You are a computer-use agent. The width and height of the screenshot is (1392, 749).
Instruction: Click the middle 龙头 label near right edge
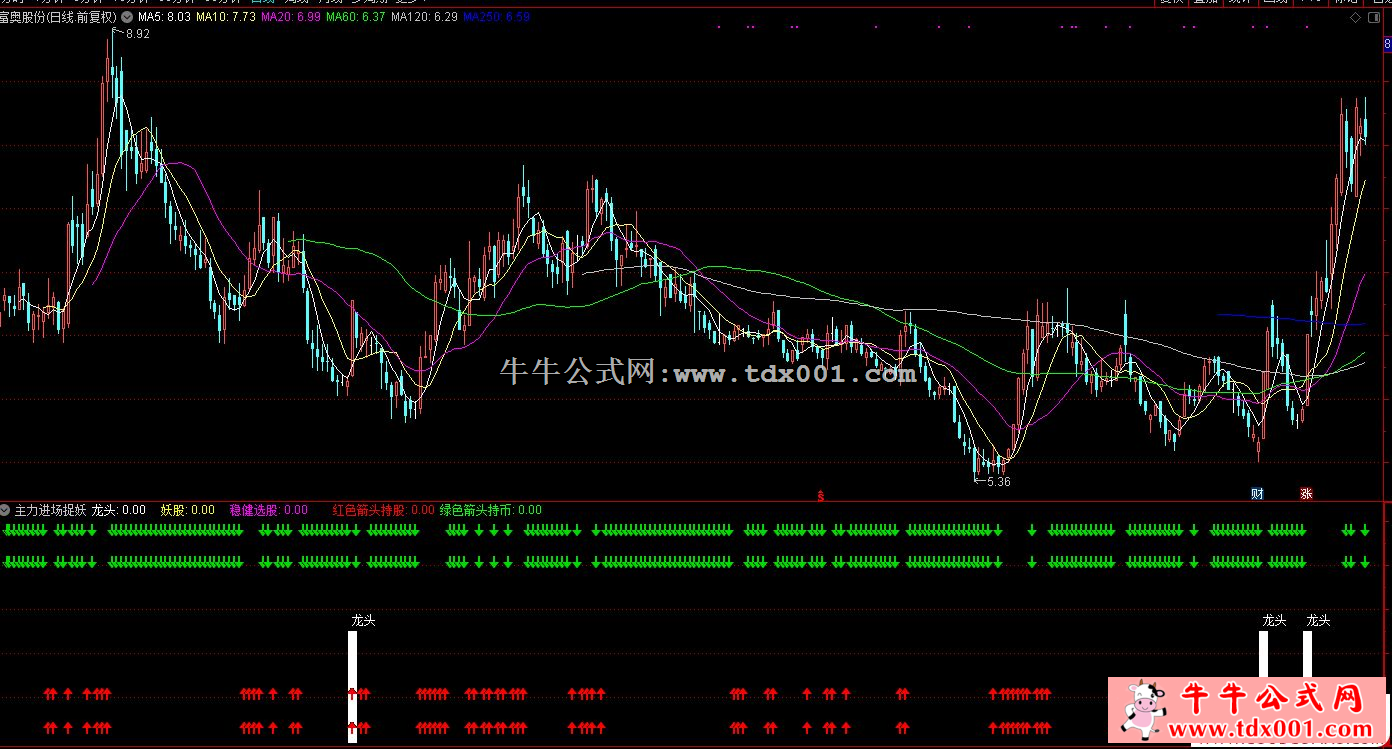1274,620
